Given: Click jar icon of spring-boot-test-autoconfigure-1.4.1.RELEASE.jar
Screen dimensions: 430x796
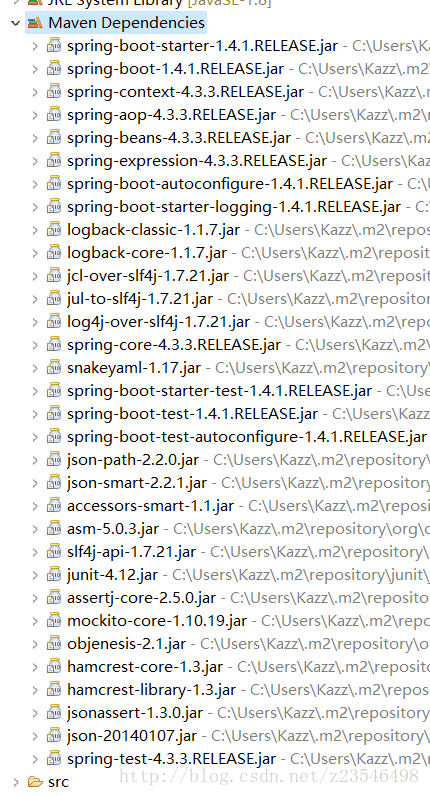Looking at the screenshot, I should click(54, 437).
